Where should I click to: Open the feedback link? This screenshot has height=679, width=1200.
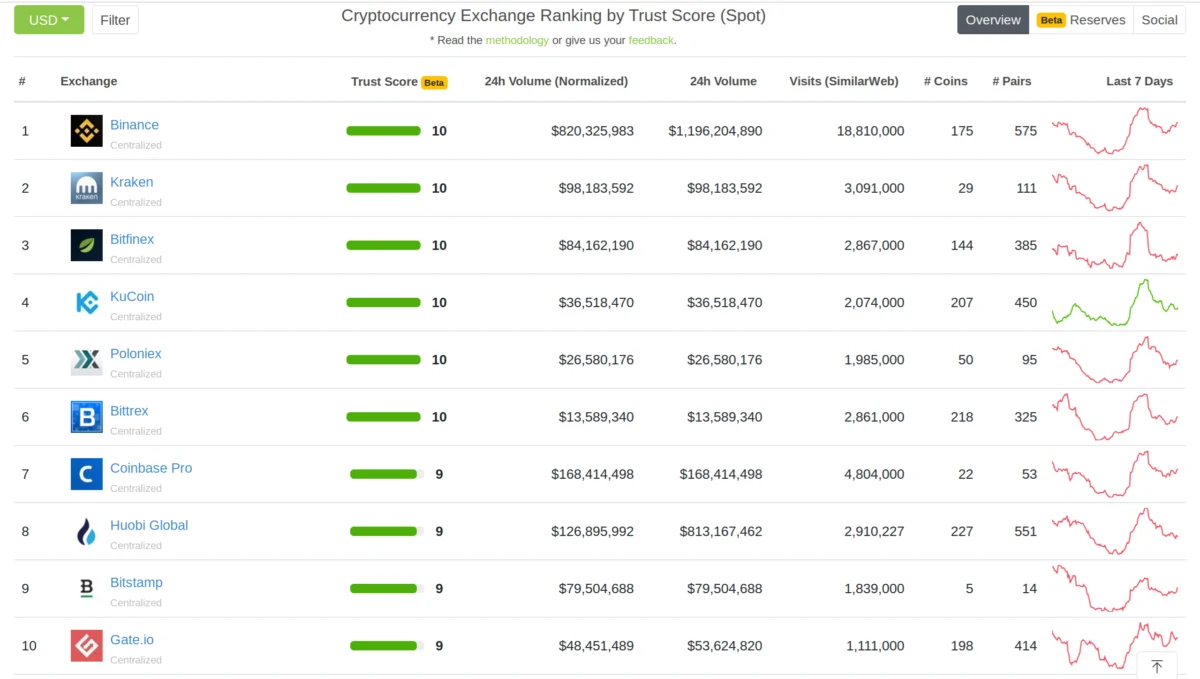click(651, 40)
